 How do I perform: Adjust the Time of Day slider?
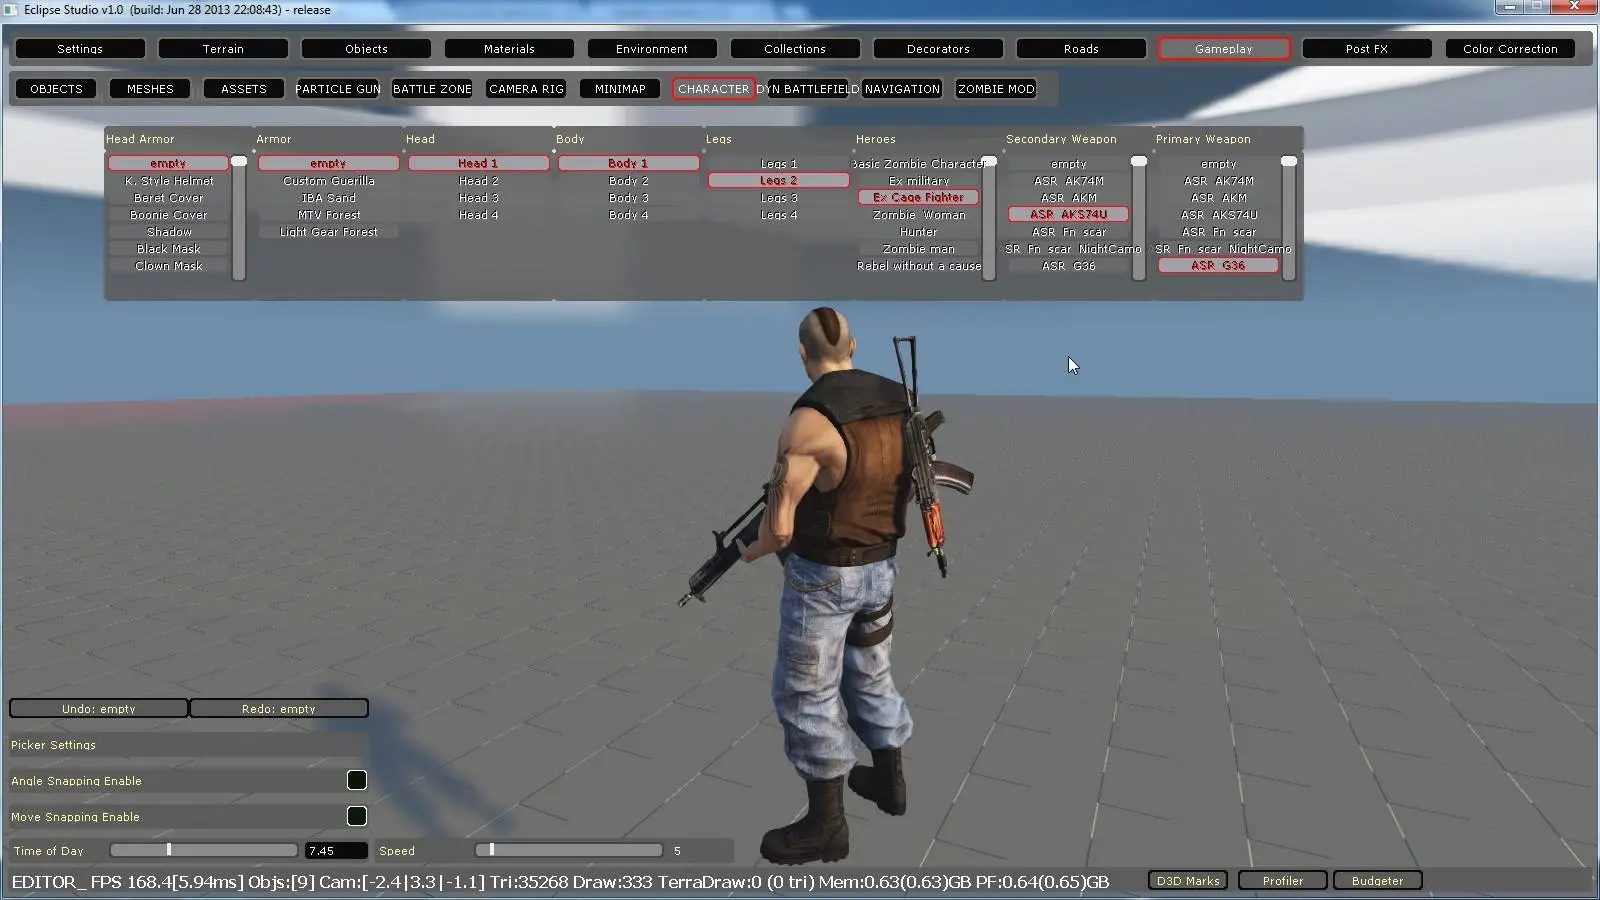(204, 850)
